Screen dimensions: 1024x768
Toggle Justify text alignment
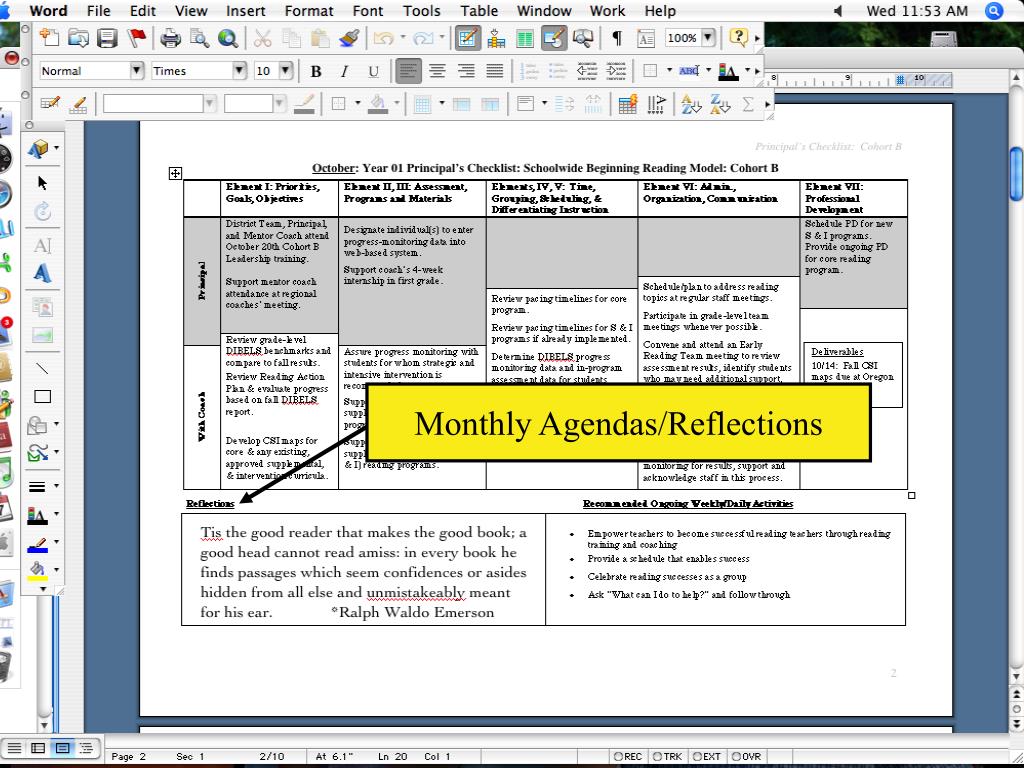click(495, 71)
